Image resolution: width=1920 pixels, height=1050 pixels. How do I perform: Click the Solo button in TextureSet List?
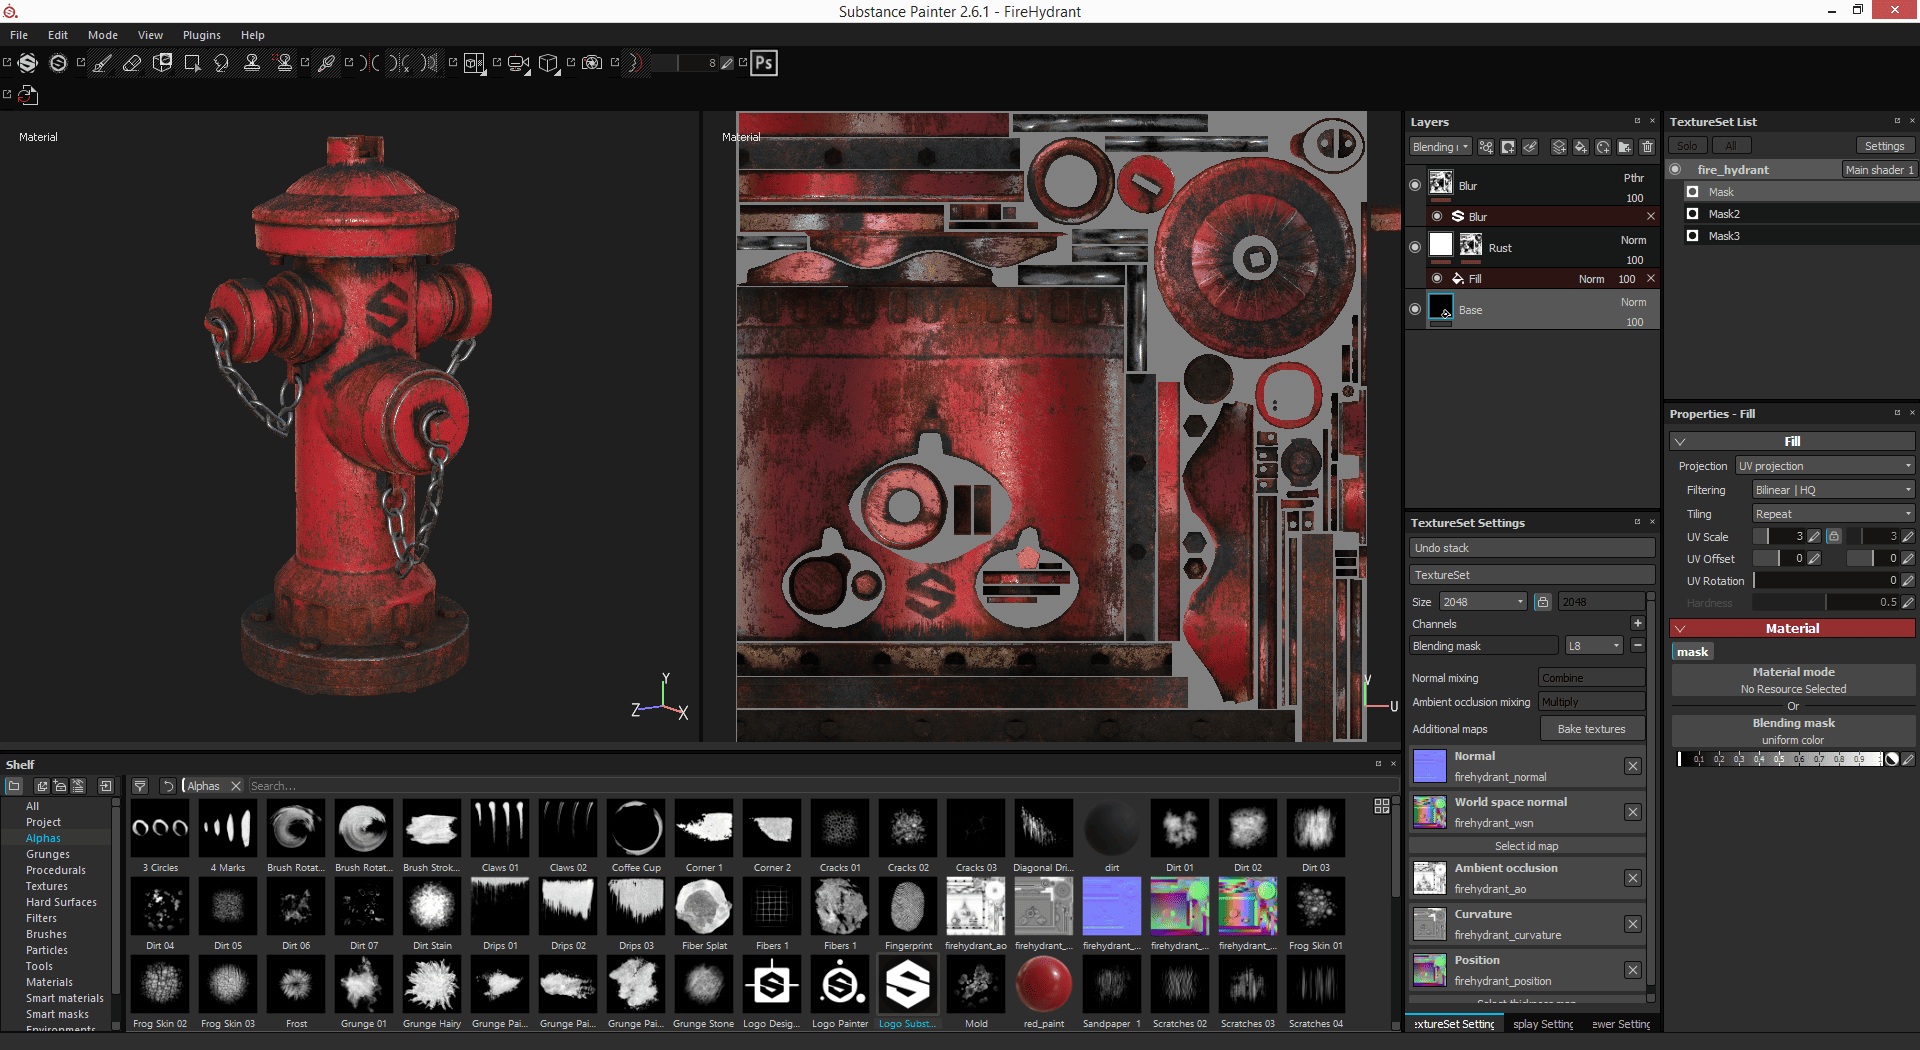1687,146
